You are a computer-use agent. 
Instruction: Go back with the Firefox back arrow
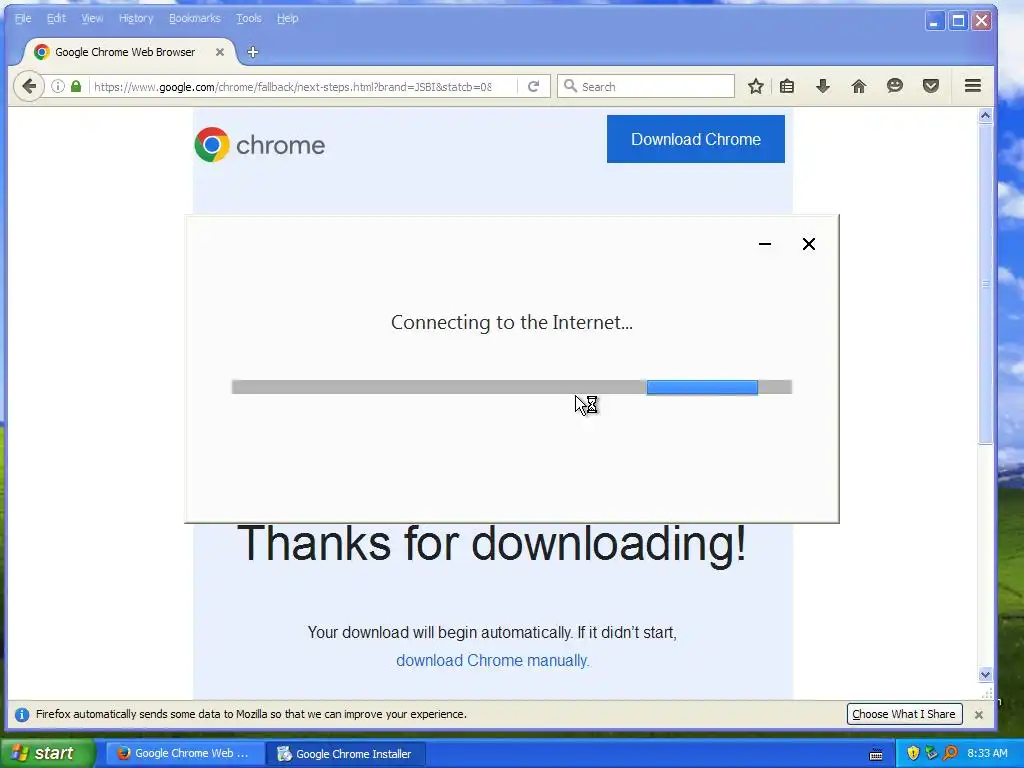click(29, 86)
